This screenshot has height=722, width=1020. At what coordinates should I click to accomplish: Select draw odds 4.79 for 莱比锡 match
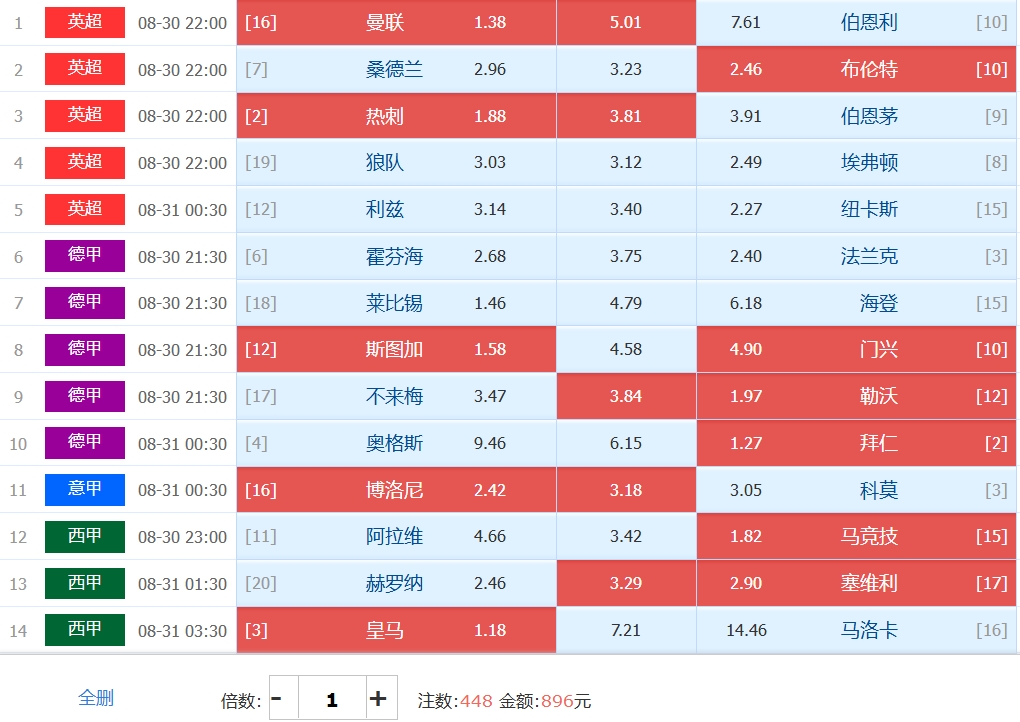[626, 302]
